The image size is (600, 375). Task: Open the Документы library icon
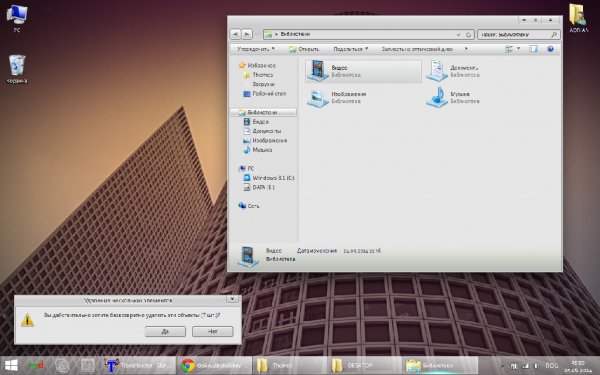point(437,71)
